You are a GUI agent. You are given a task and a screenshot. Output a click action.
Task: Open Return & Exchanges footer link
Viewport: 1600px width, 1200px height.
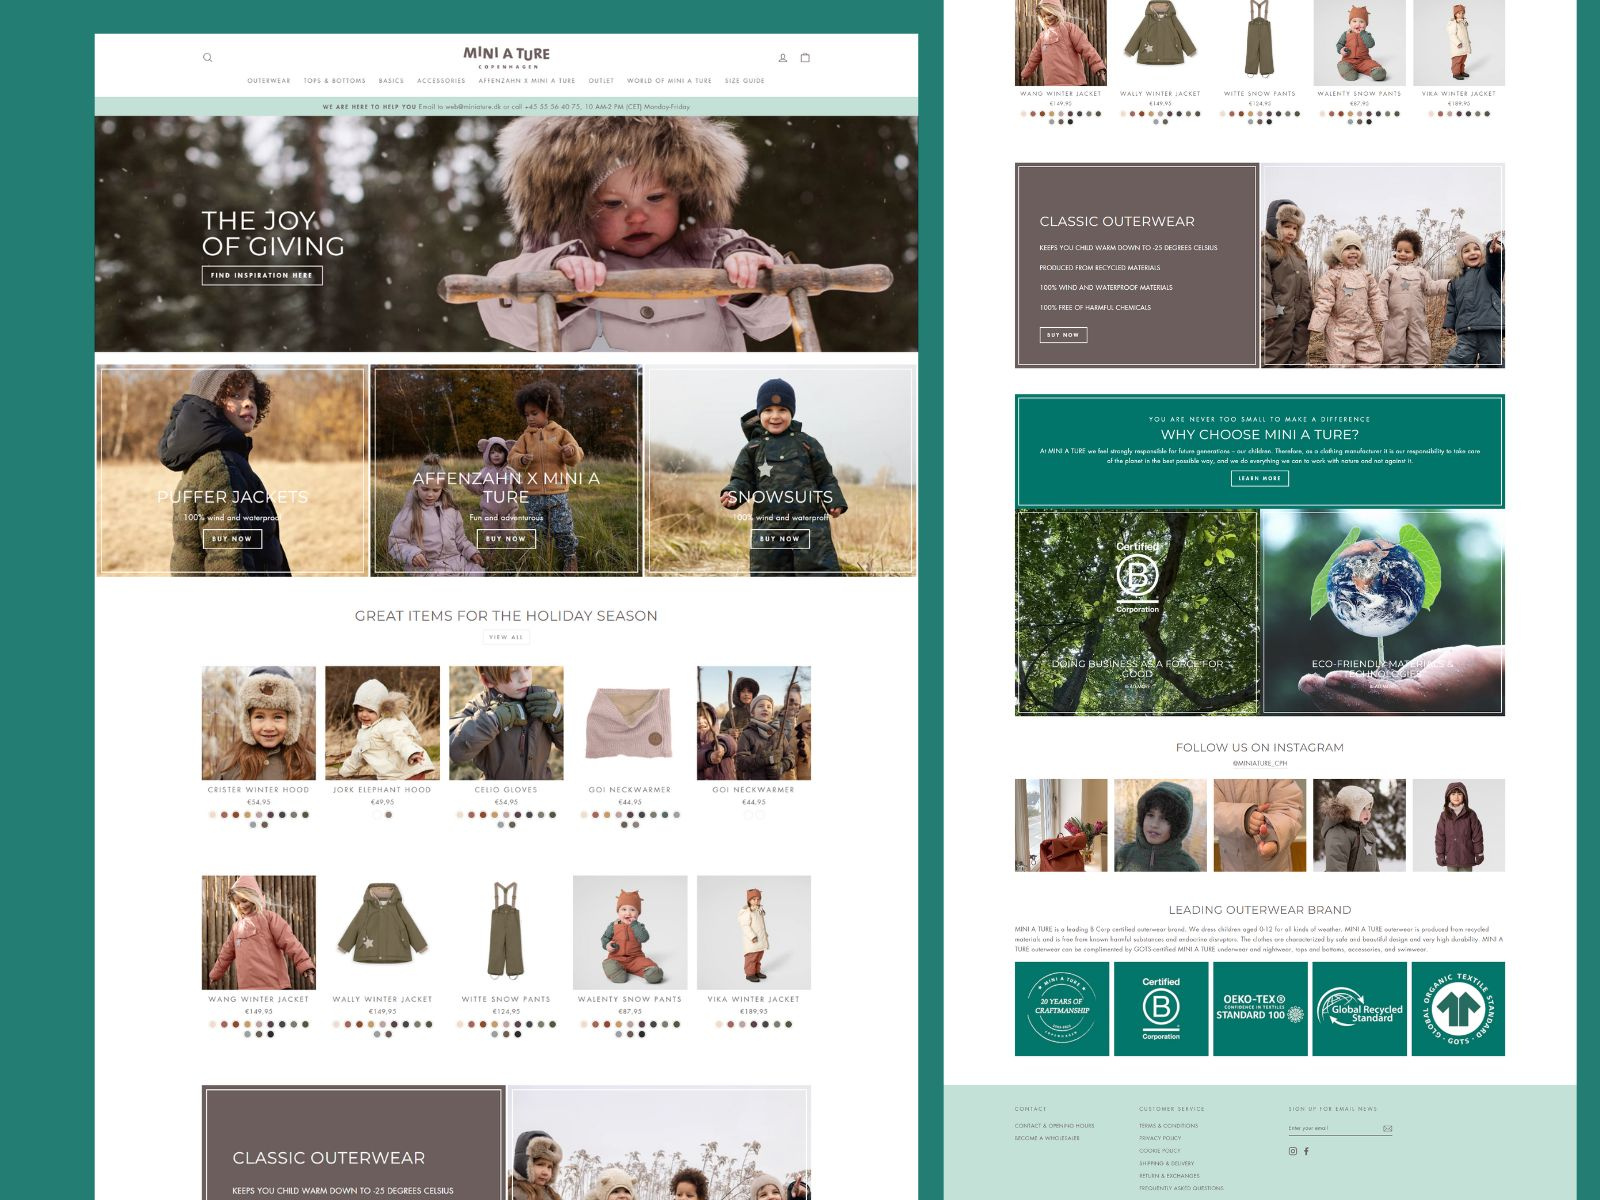point(1169,1176)
